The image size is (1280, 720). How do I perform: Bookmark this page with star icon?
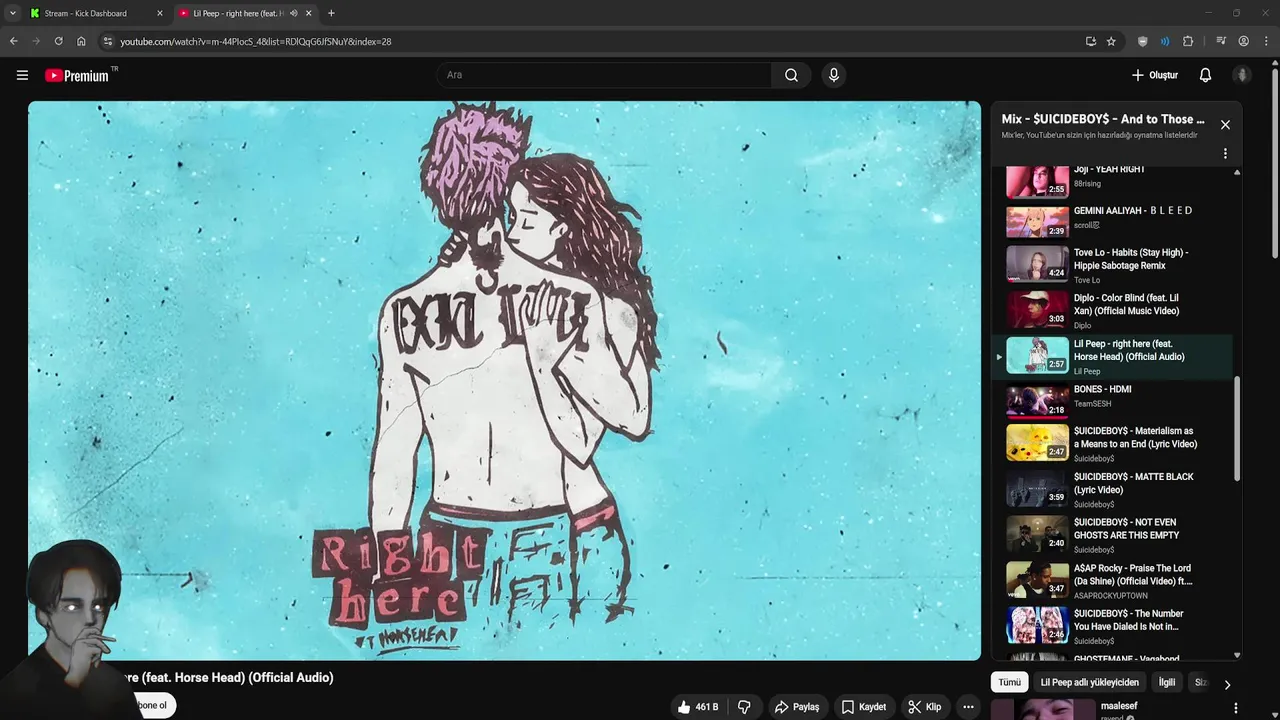coord(1111,41)
